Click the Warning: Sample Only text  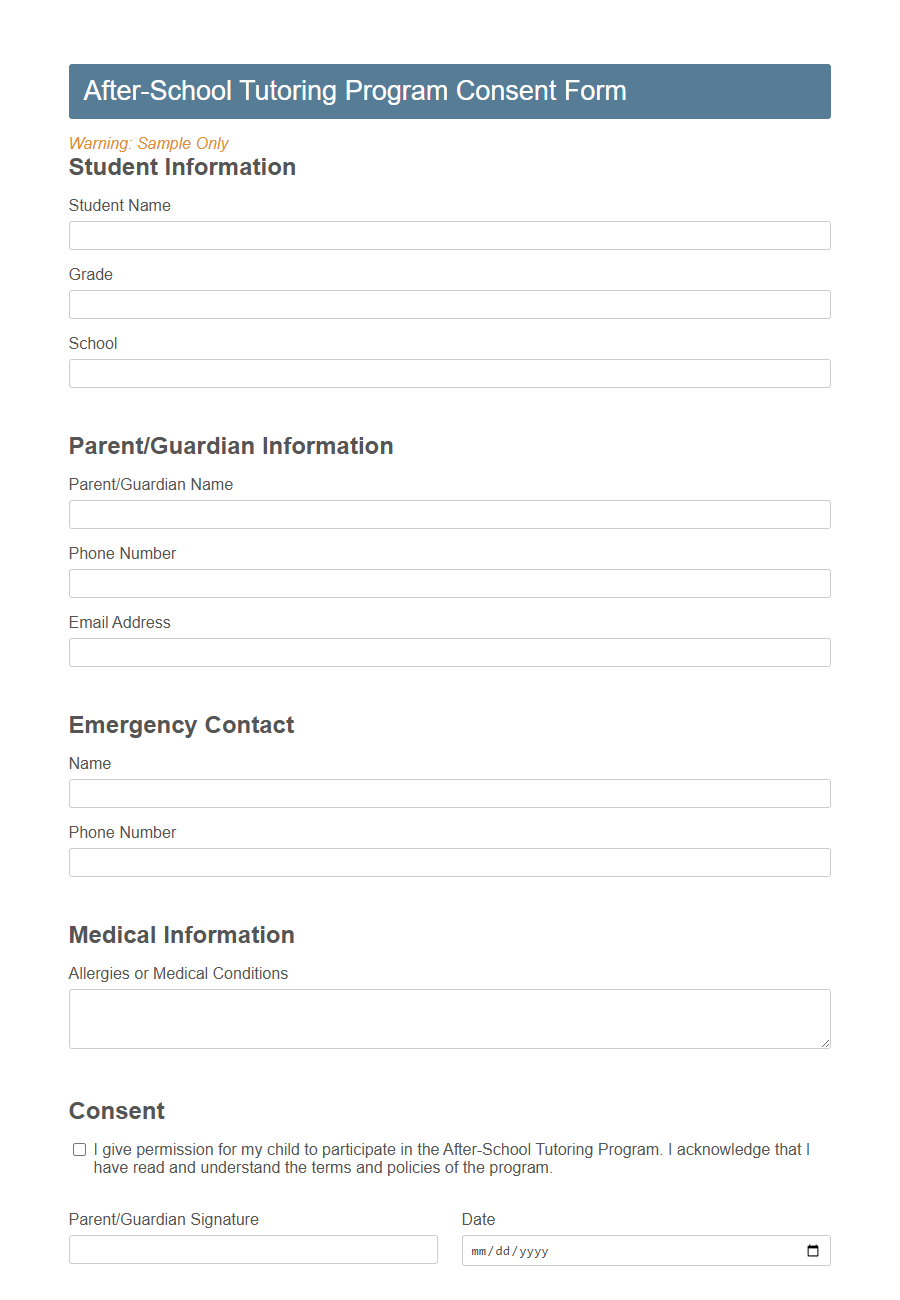(x=148, y=143)
